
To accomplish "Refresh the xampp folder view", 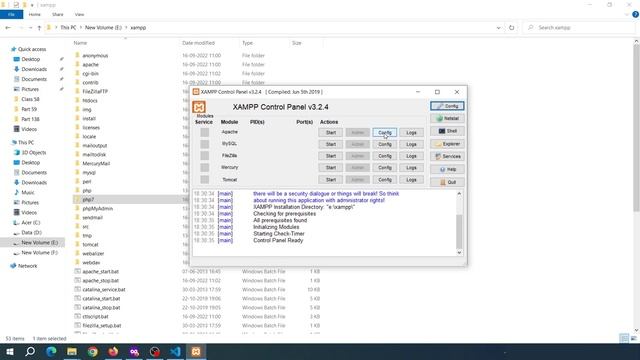I will click(x=511, y=28).
